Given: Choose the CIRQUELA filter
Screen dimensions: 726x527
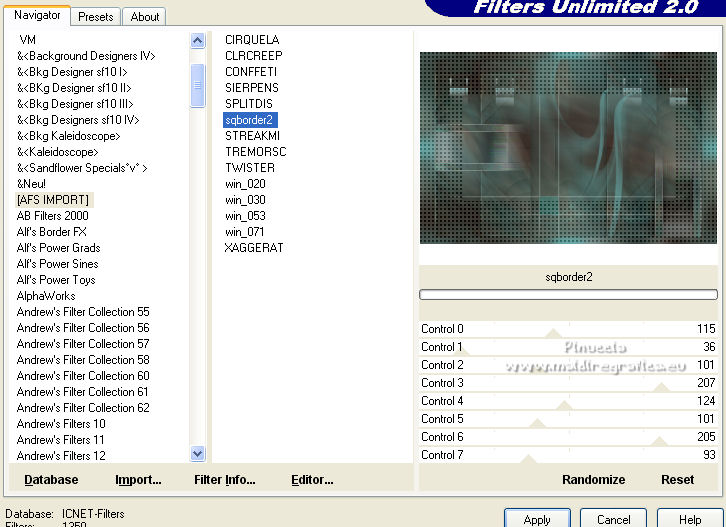Looking at the screenshot, I should 252,40.
